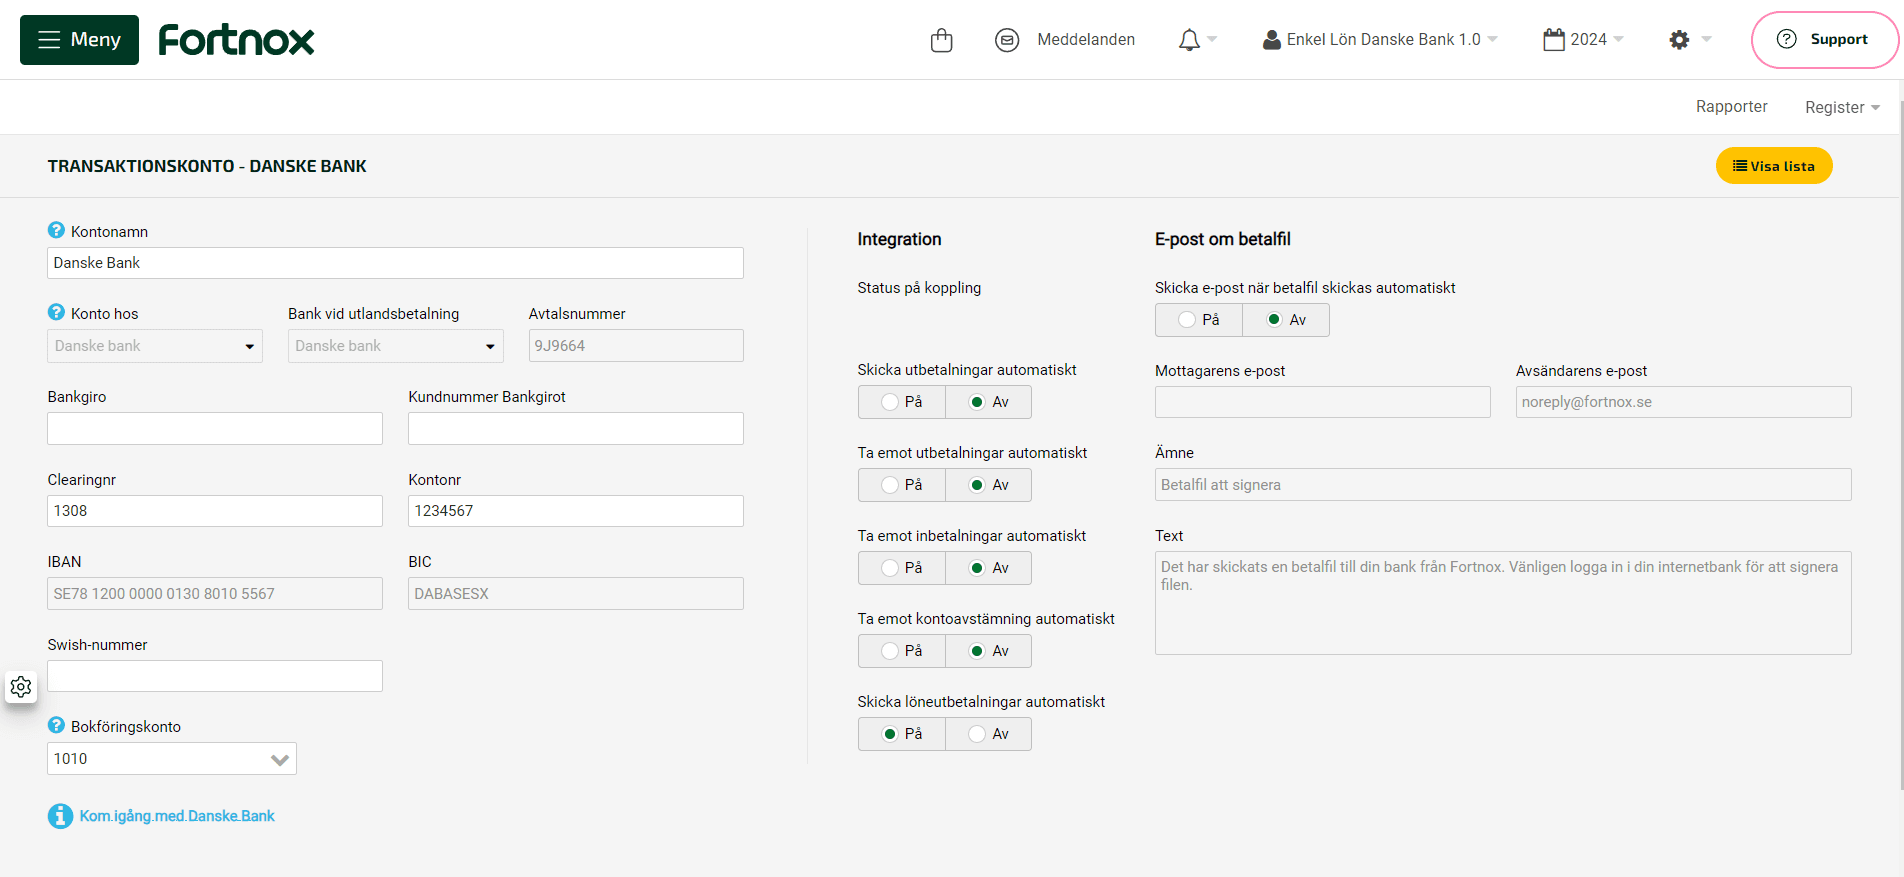Screen dimensions: 1904x877
Task: Click the Clearingnr field with 1308
Action: pyautogui.click(x=215, y=511)
